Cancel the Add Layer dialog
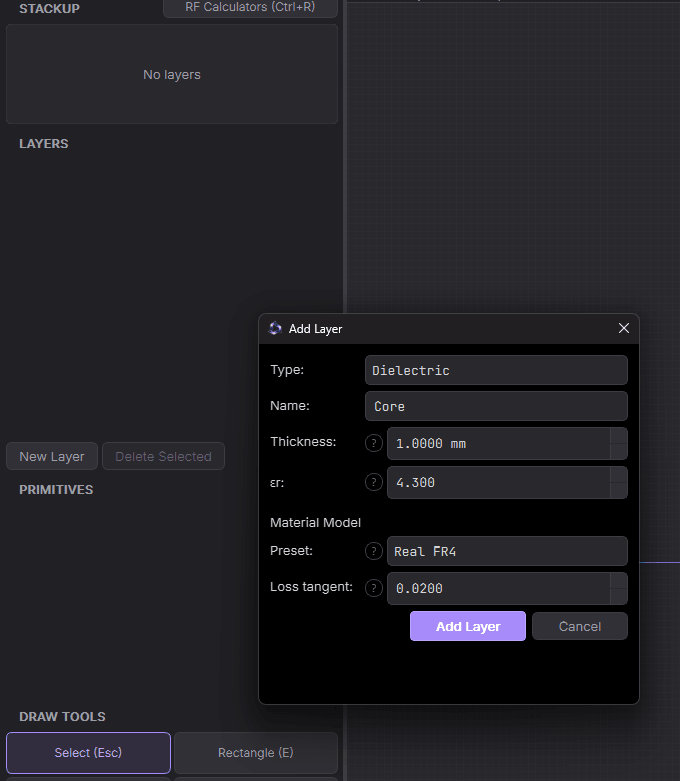The image size is (680, 781). coord(580,626)
